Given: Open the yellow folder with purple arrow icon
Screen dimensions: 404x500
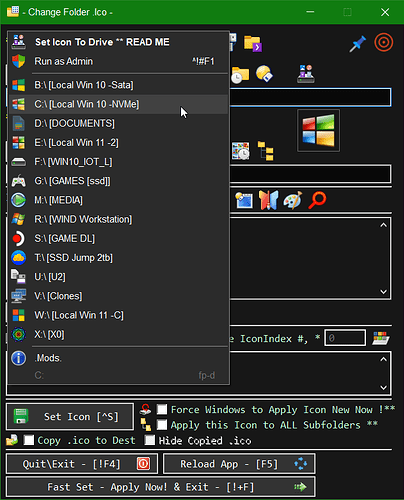Looking at the screenshot, I should pyautogui.click(x=253, y=43).
